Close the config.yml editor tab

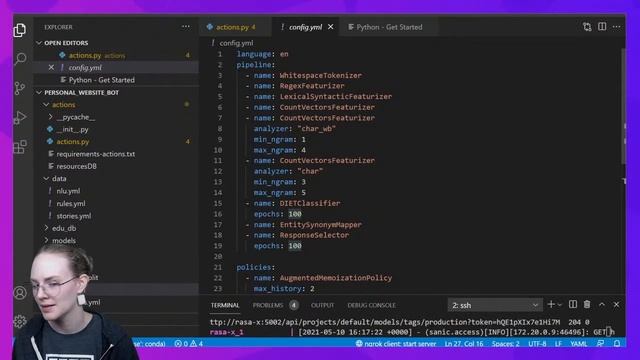pos(331,27)
